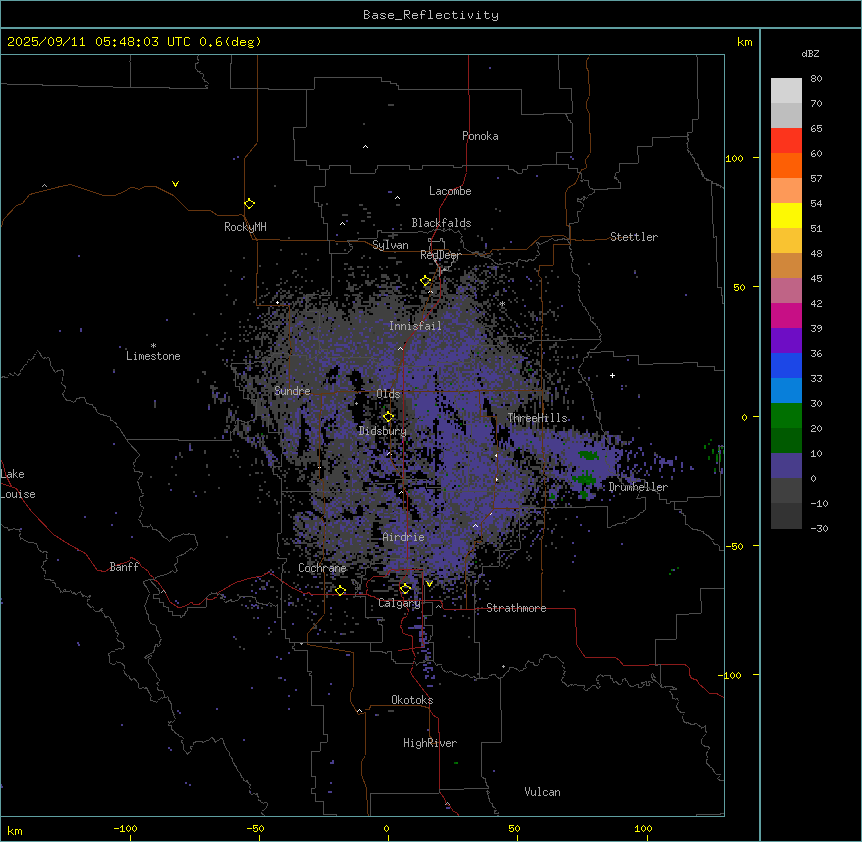862x842 pixels.
Task: Click the Banff label
Action: pos(124,567)
